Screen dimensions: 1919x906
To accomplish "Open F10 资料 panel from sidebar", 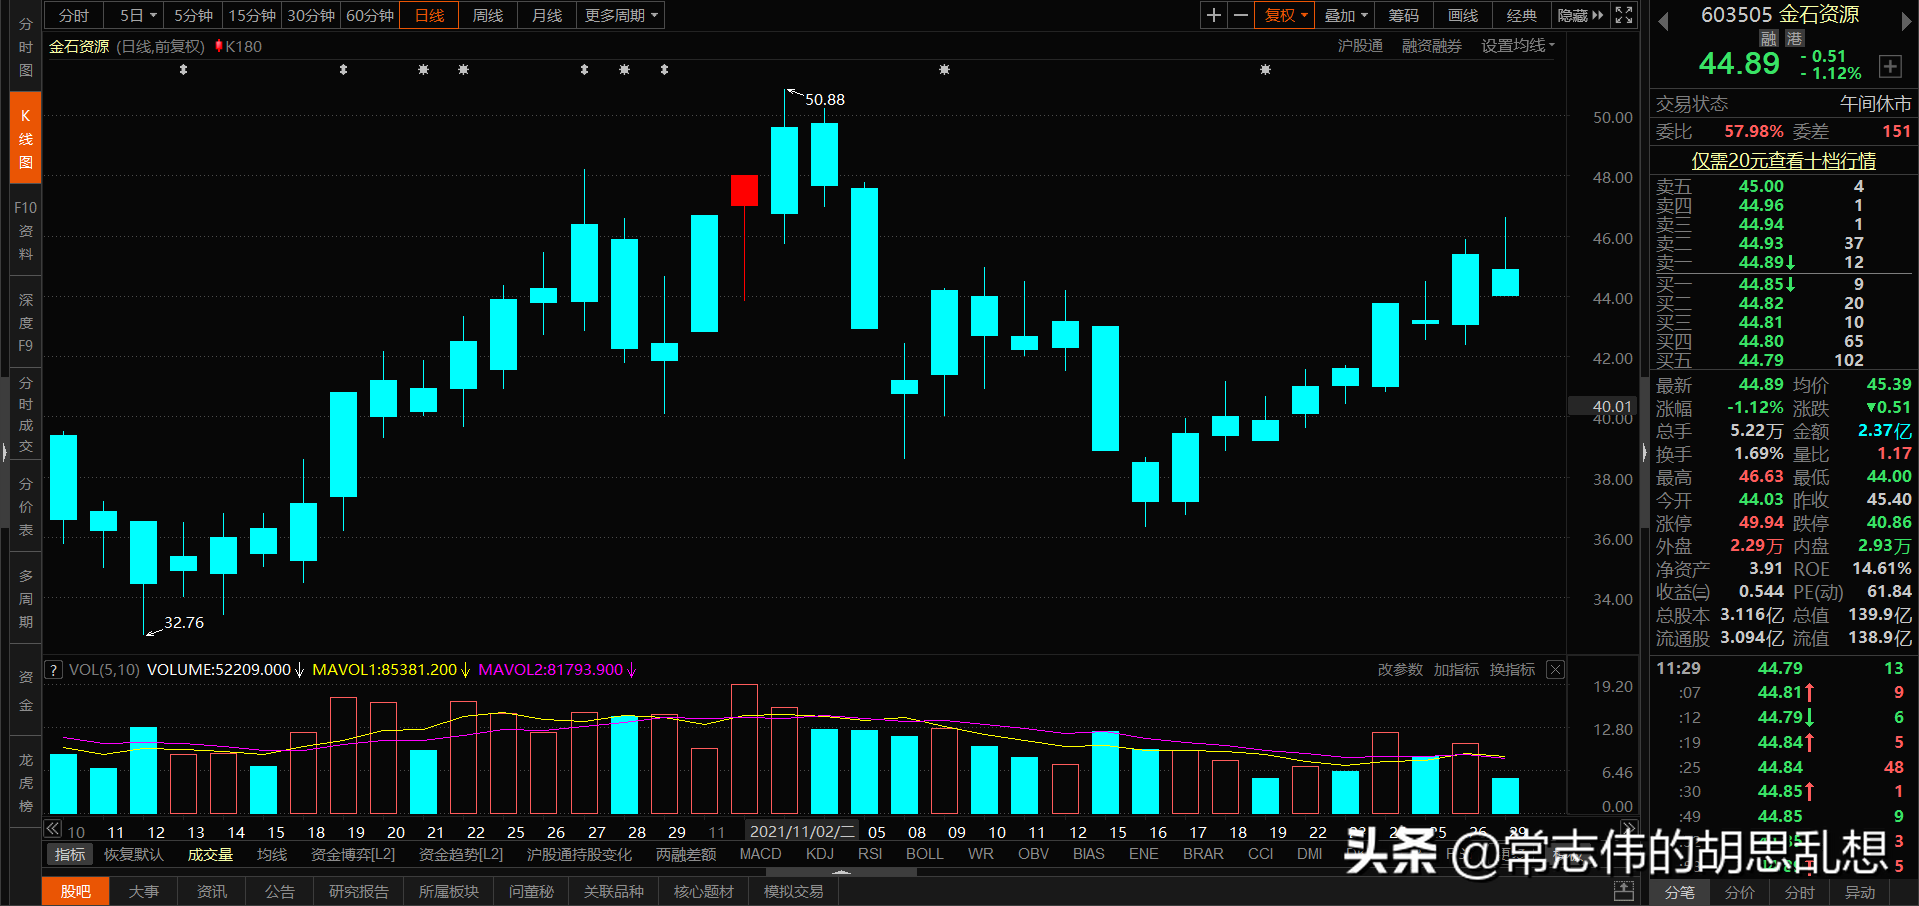I will pos(25,230).
